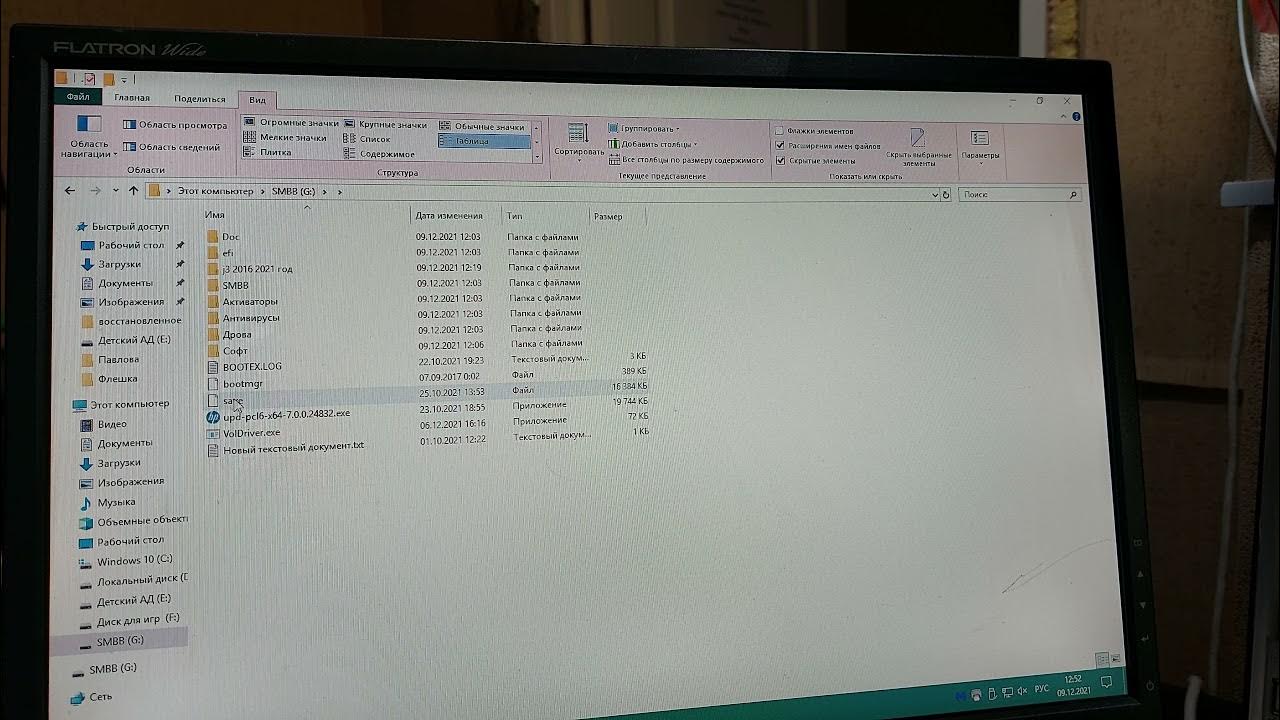Image resolution: width=1280 pixels, height=720 pixels.
Task: Switch to the Главная tab
Action: pyautogui.click(x=132, y=98)
